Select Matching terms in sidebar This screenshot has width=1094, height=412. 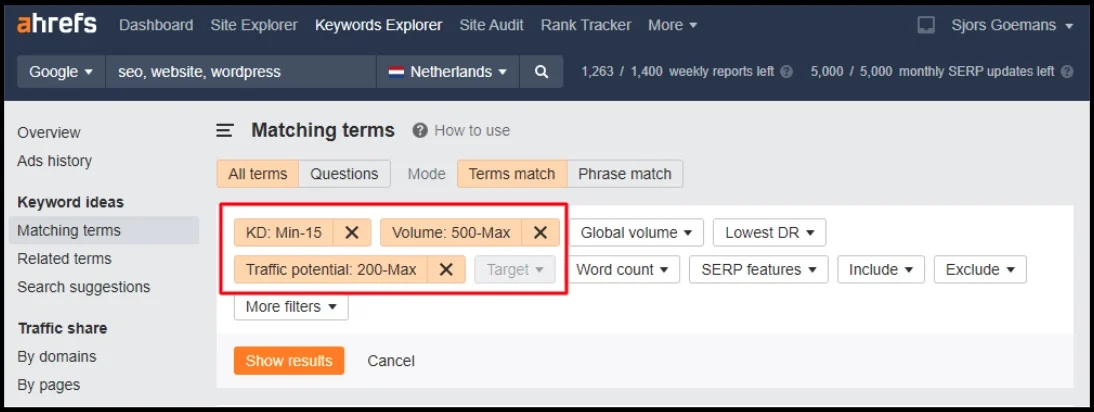104,230
